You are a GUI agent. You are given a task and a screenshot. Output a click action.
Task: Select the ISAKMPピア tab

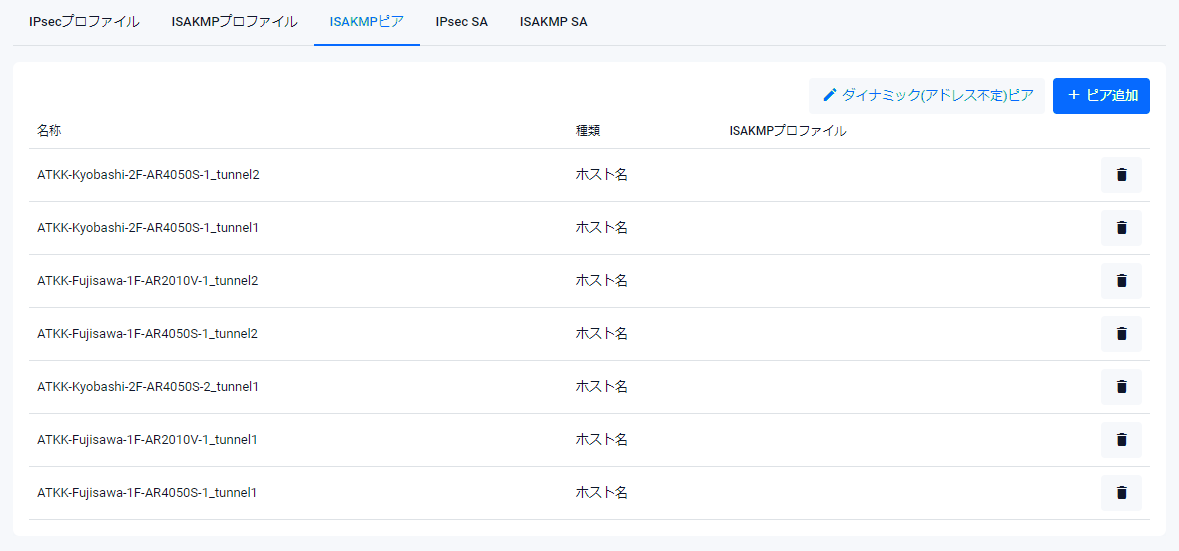pyautogui.click(x=366, y=22)
